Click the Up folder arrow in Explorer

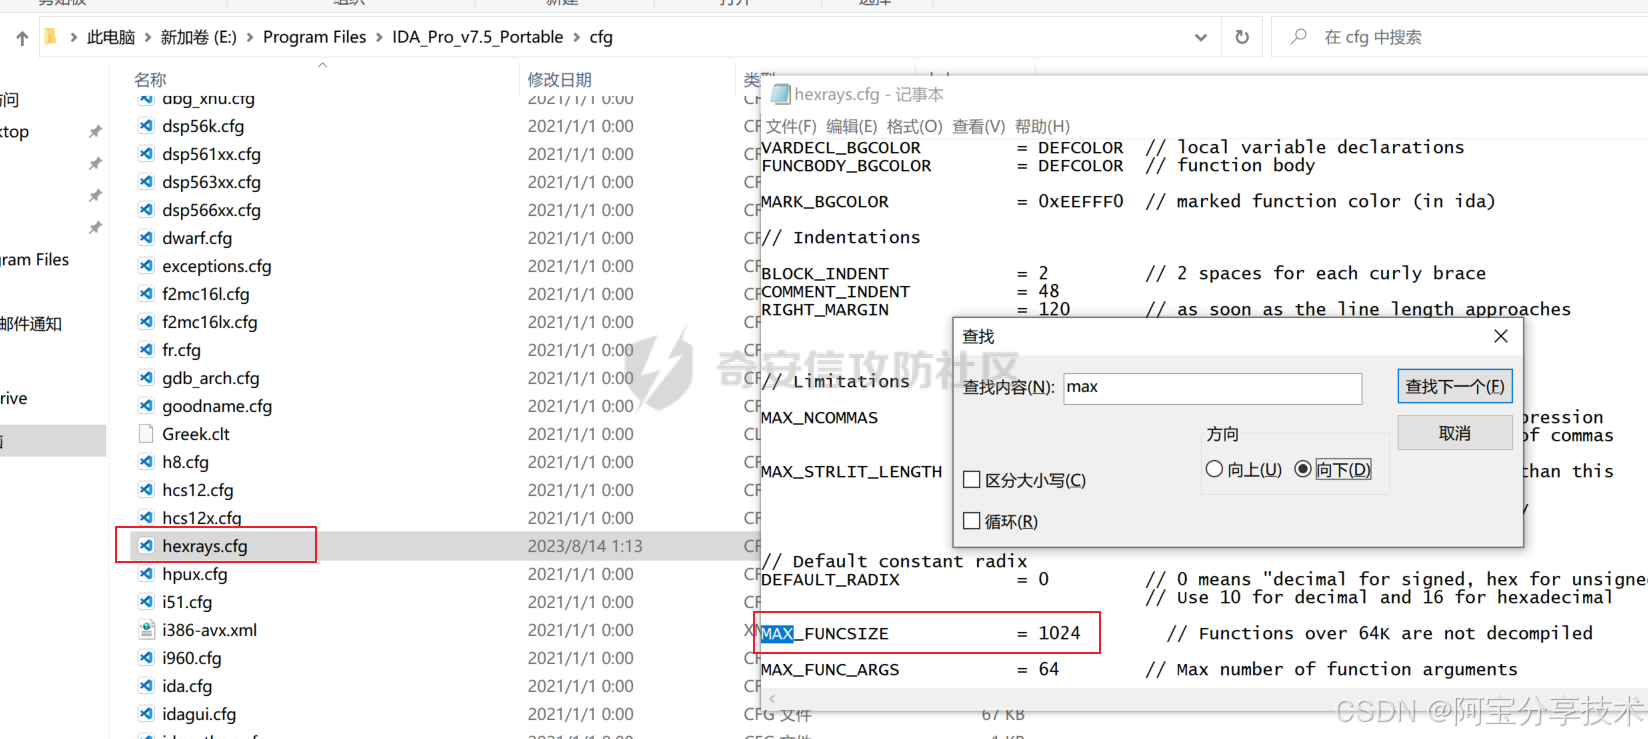(x=22, y=38)
